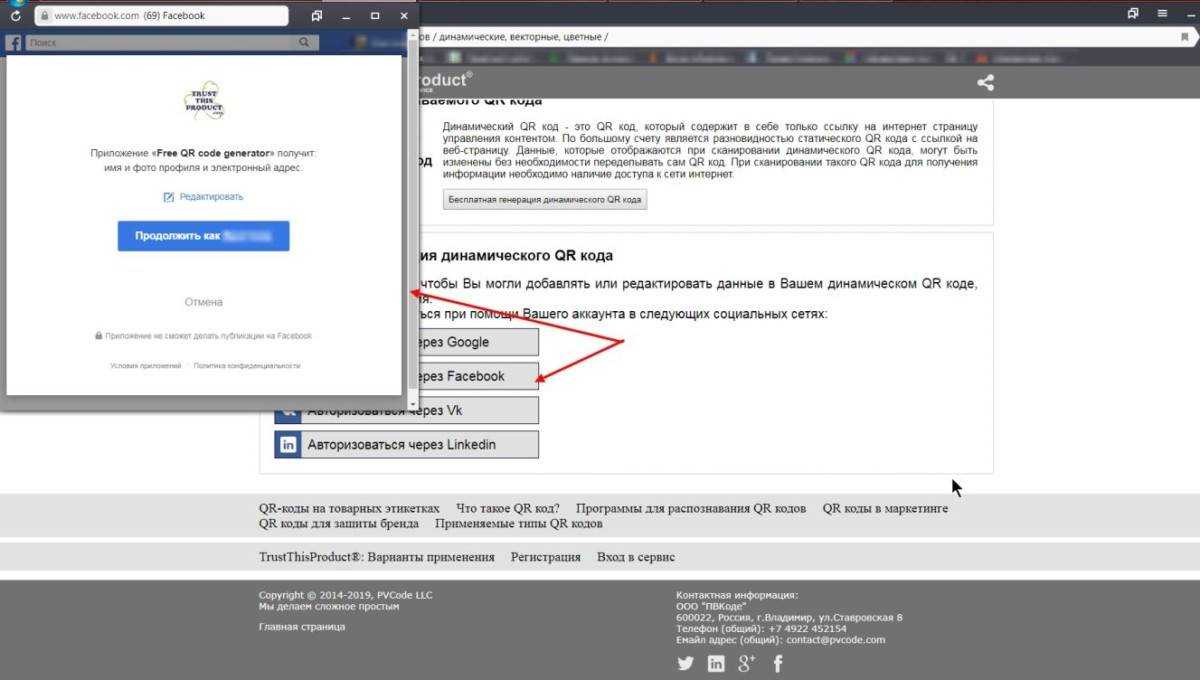Go to 'Регистрация' in the footer menu
Viewport: 1200px width, 680px height.
[x=545, y=557]
